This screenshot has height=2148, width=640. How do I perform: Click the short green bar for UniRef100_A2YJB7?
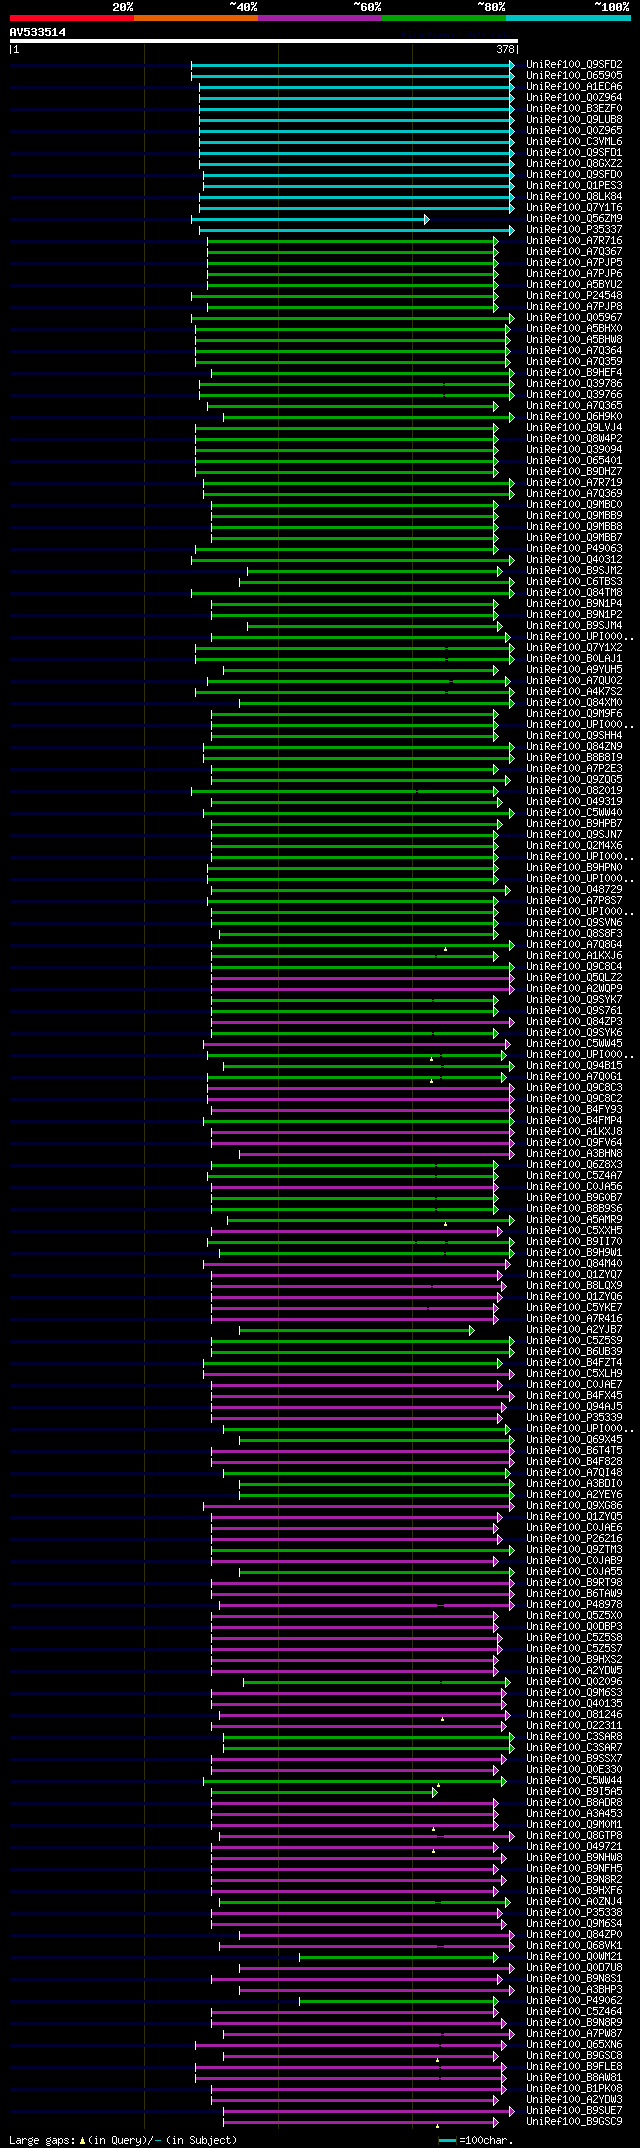coord(357,1330)
